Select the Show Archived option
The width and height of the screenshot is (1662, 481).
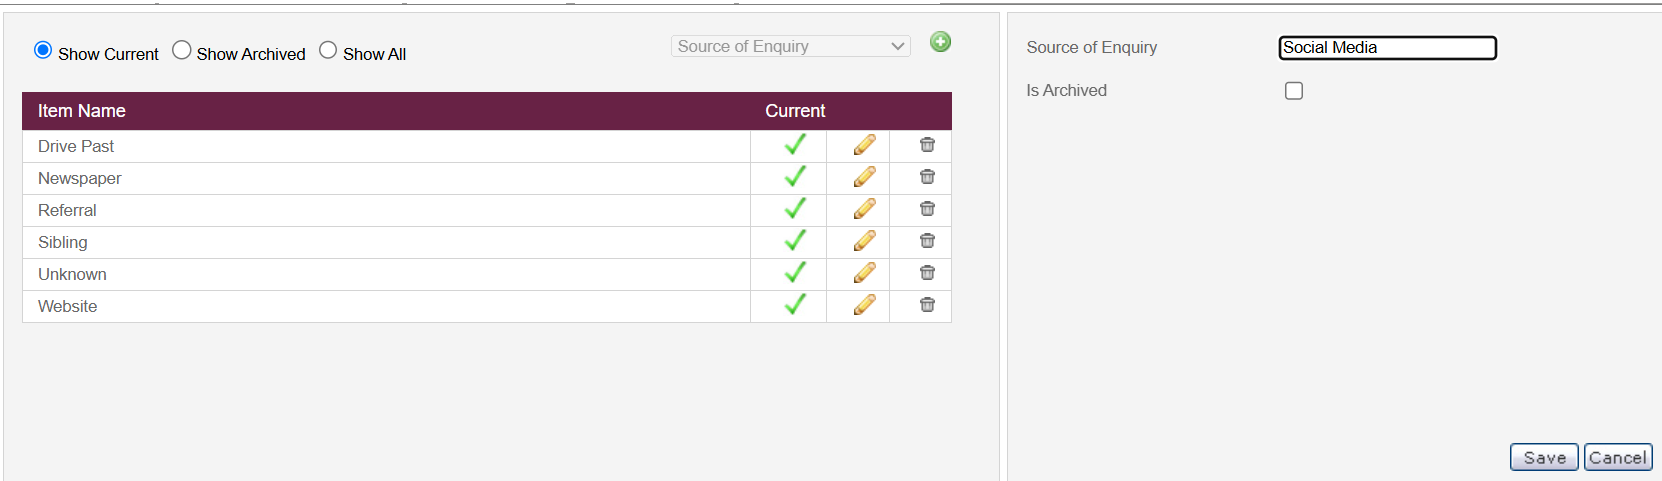click(x=181, y=50)
